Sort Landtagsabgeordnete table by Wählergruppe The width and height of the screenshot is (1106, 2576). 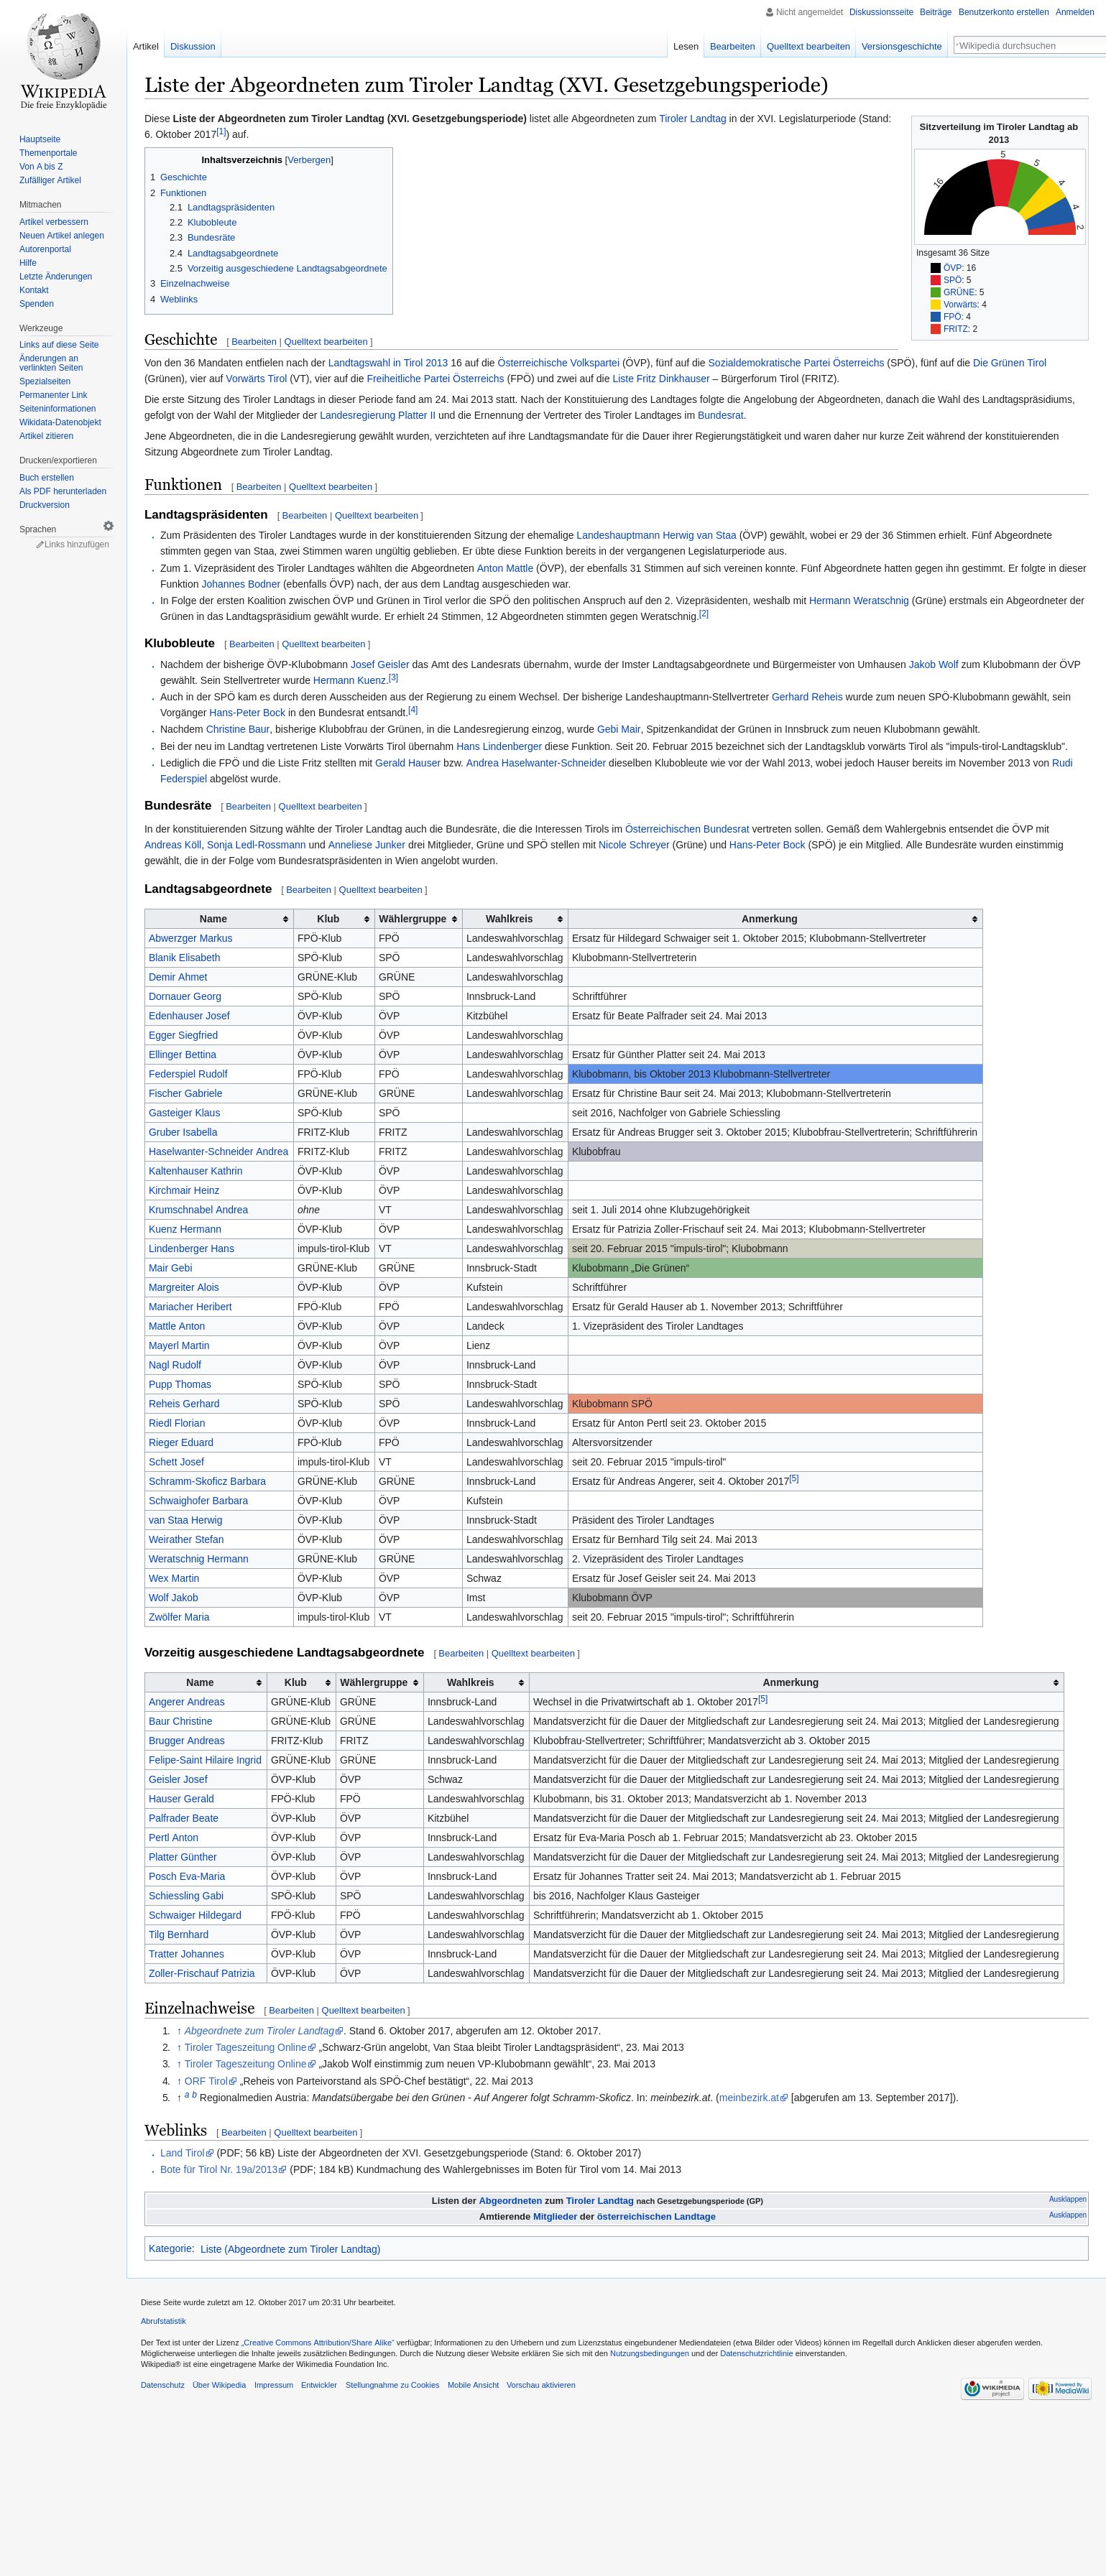[418, 919]
